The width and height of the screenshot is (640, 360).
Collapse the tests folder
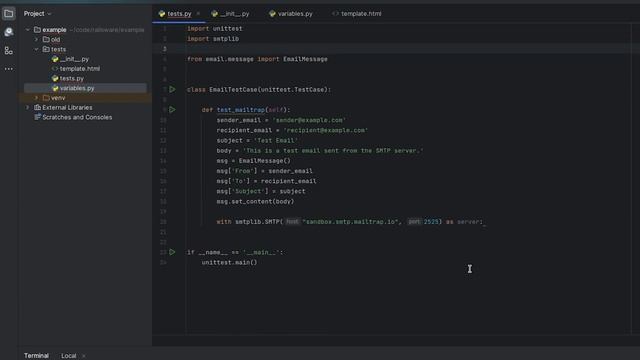pyautogui.click(x=36, y=49)
